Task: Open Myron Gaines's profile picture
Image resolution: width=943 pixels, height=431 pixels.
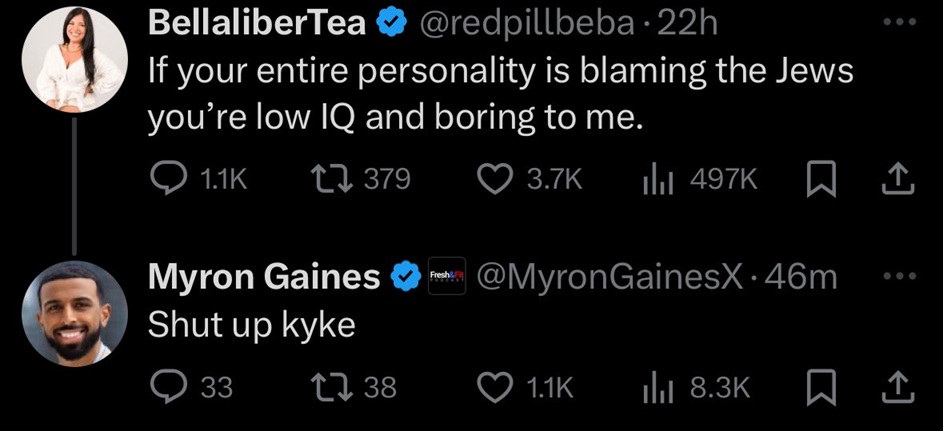Action: [x=75, y=314]
